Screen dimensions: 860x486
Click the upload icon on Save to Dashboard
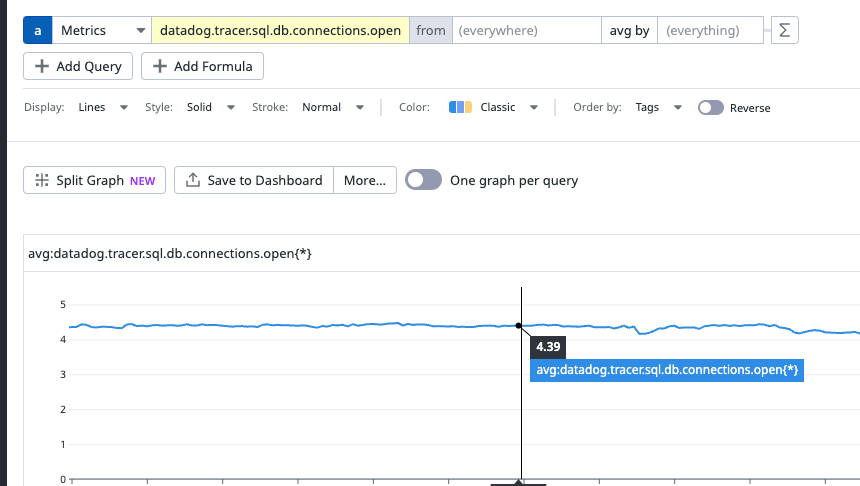(x=193, y=180)
